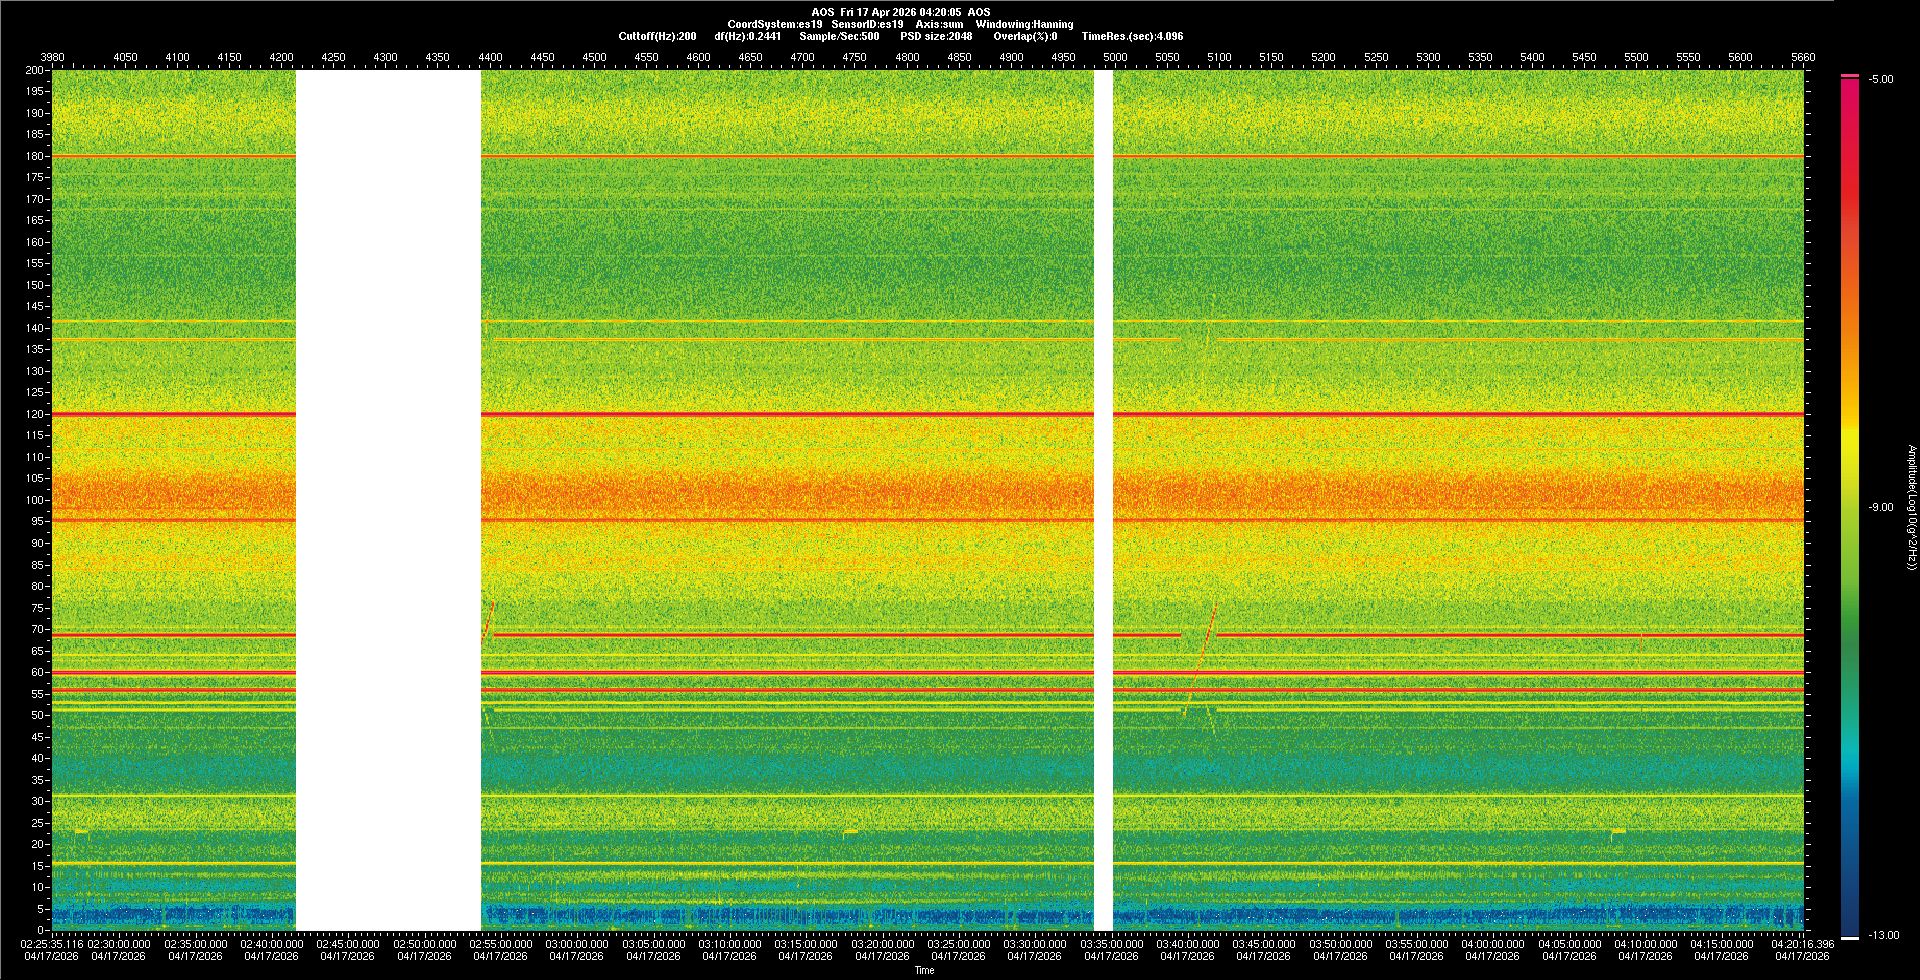Image resolution: width=1920 pixels, height=980 pixels.
Task: Click the Cutoff(Hz):200 header text
Action: [x=657, y=36]
